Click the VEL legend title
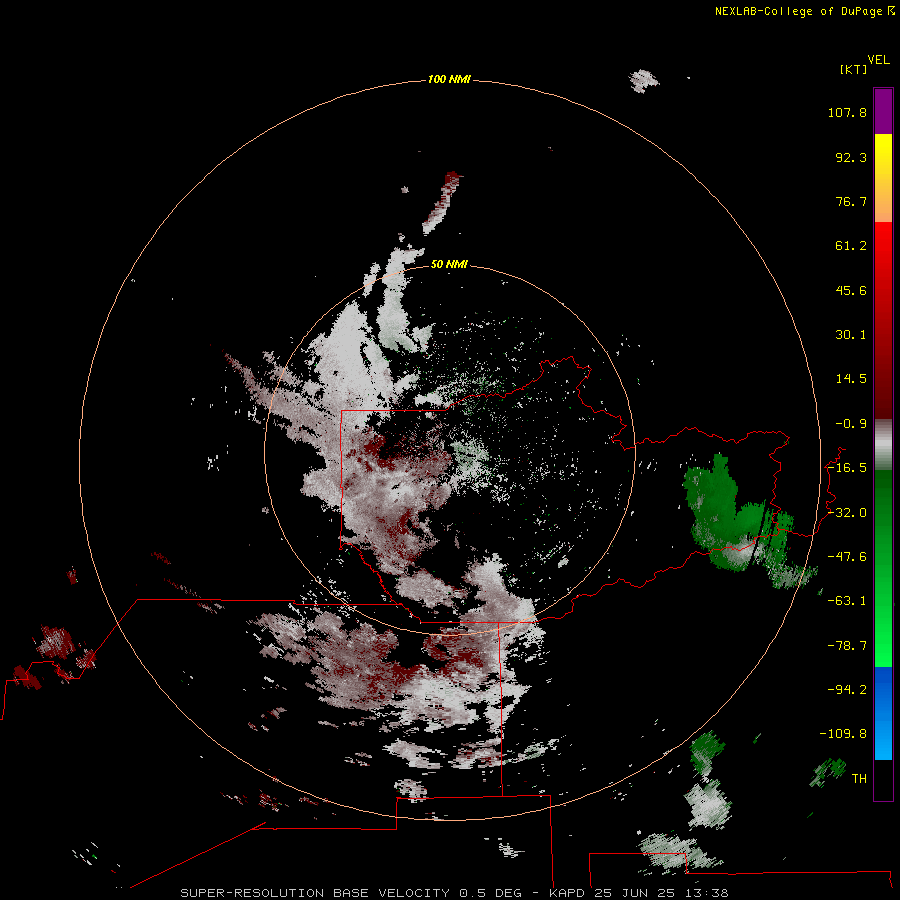The height and width of the screenshot is (900, 900). click(x=878, y=60)
